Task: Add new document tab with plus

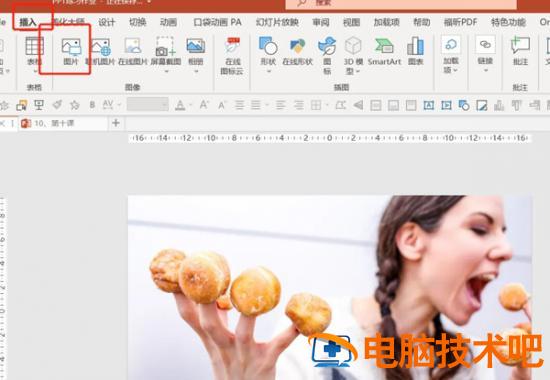Action: pos(116,123)
